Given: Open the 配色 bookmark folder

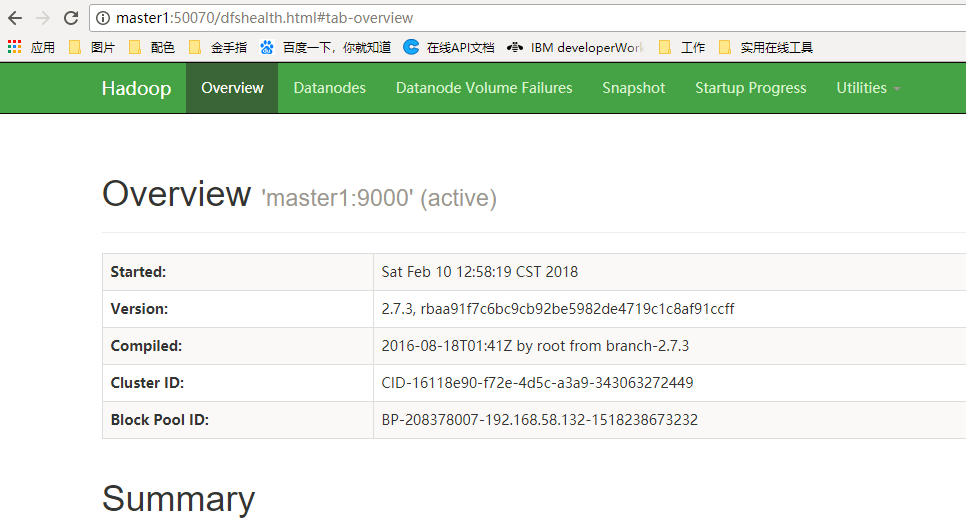Looking at the screenshot, I should click(x=152, y=47).
